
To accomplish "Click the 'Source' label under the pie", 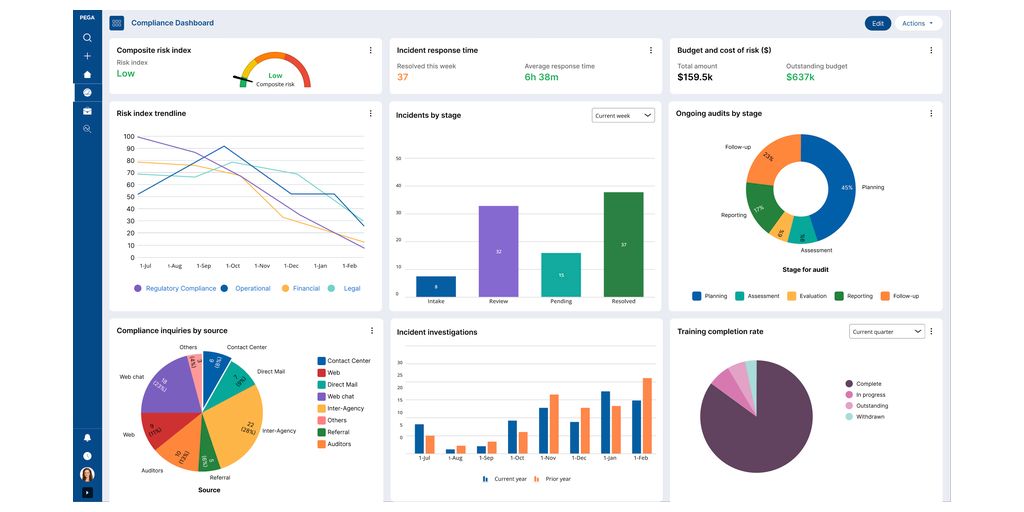I will 209,490.
